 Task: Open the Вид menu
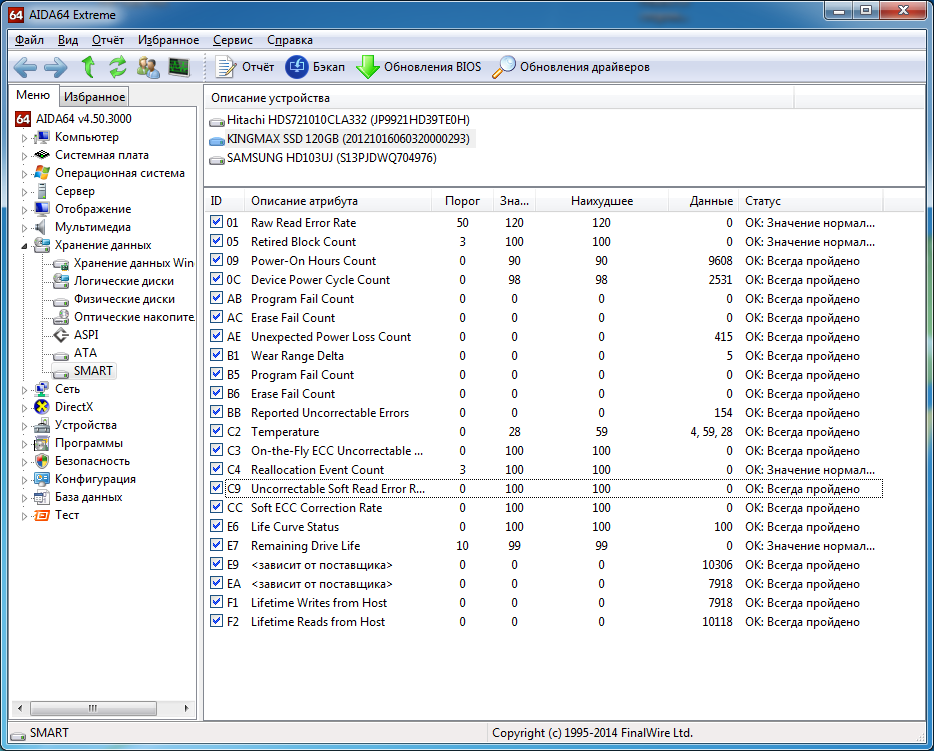tap(67, 40)
